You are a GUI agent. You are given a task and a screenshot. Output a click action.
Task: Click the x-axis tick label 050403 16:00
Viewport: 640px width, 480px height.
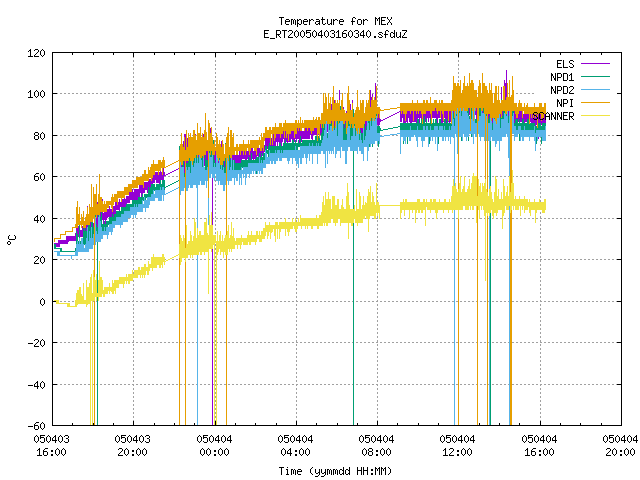[x=51, y=446]
